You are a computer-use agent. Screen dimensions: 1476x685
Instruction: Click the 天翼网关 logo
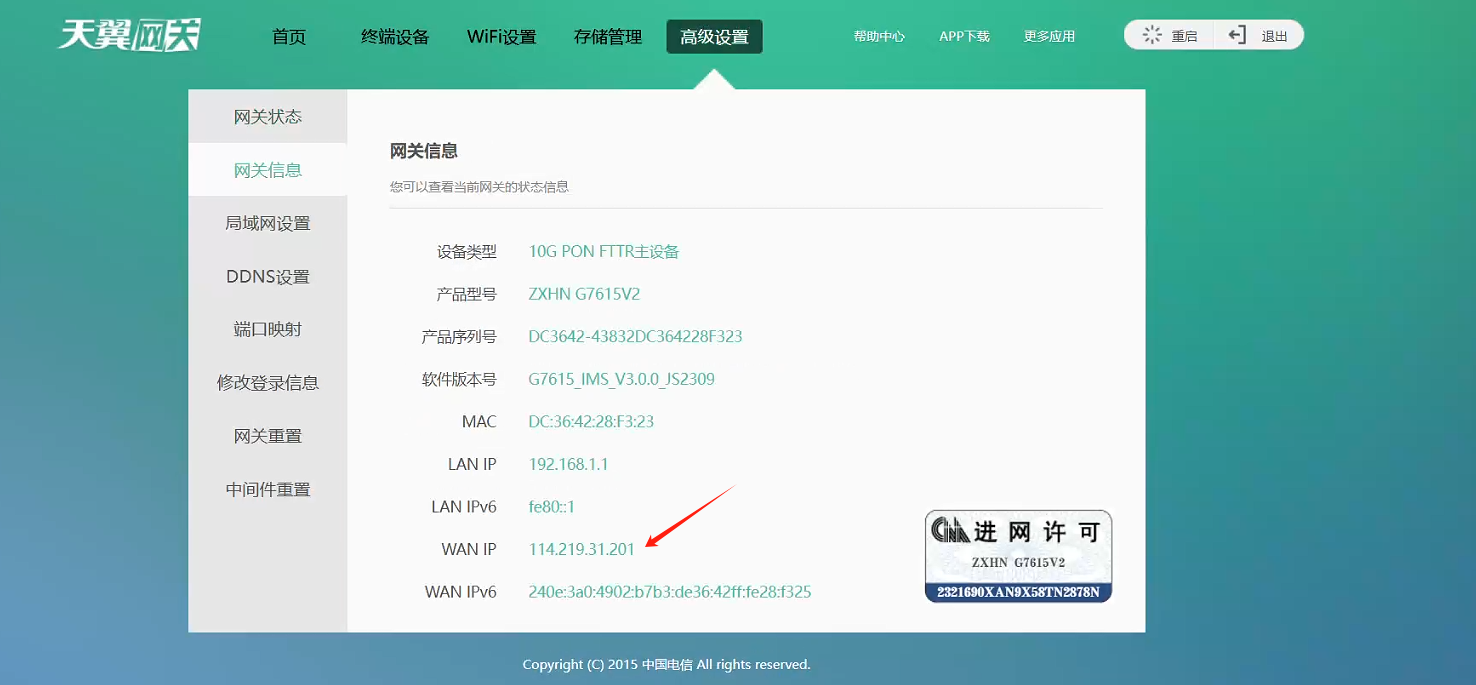[130, 35]
